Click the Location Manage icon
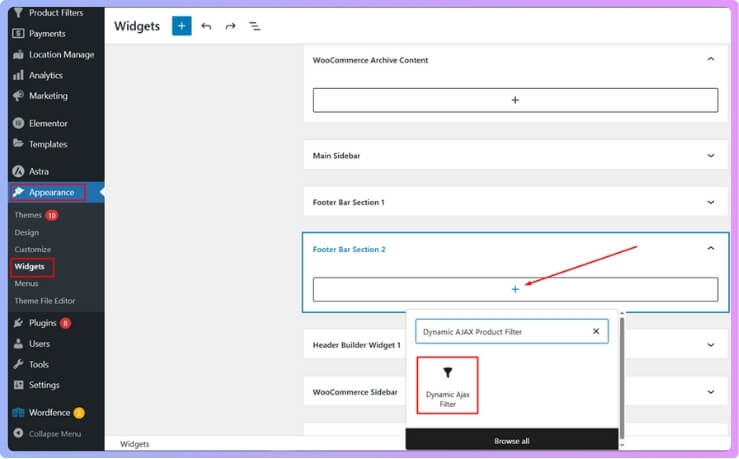Viewport: 739px width, 459px height. 18,55
